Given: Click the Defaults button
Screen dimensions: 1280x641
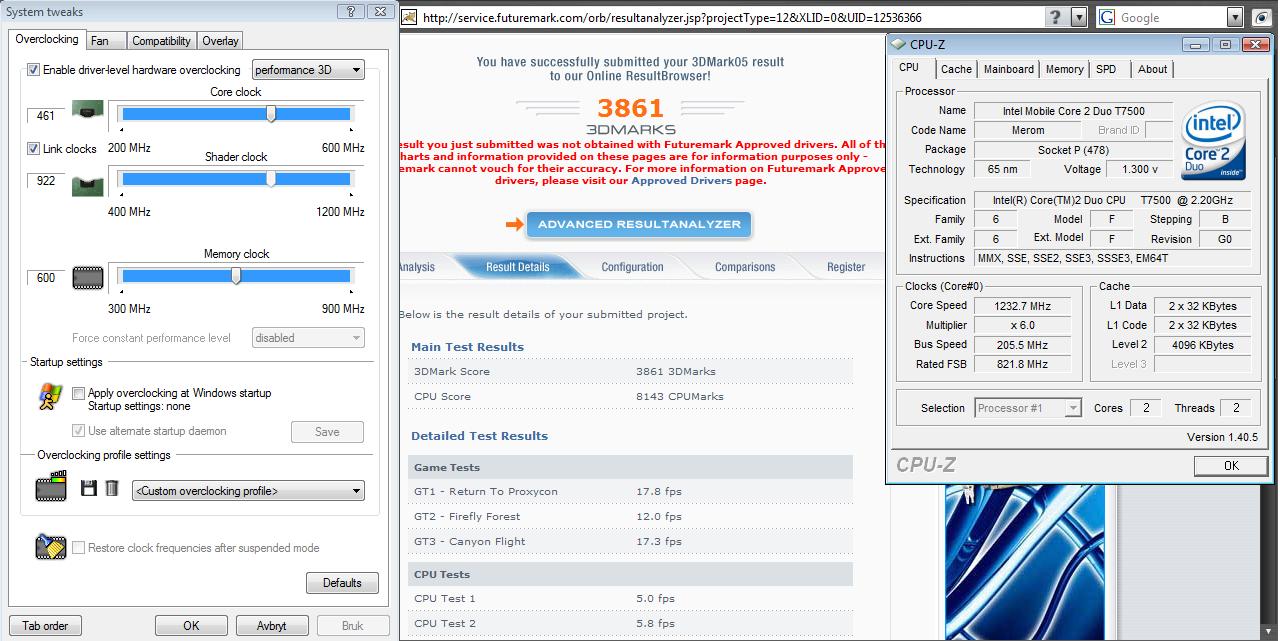Looking at the screenshot, I should [342, 583].
